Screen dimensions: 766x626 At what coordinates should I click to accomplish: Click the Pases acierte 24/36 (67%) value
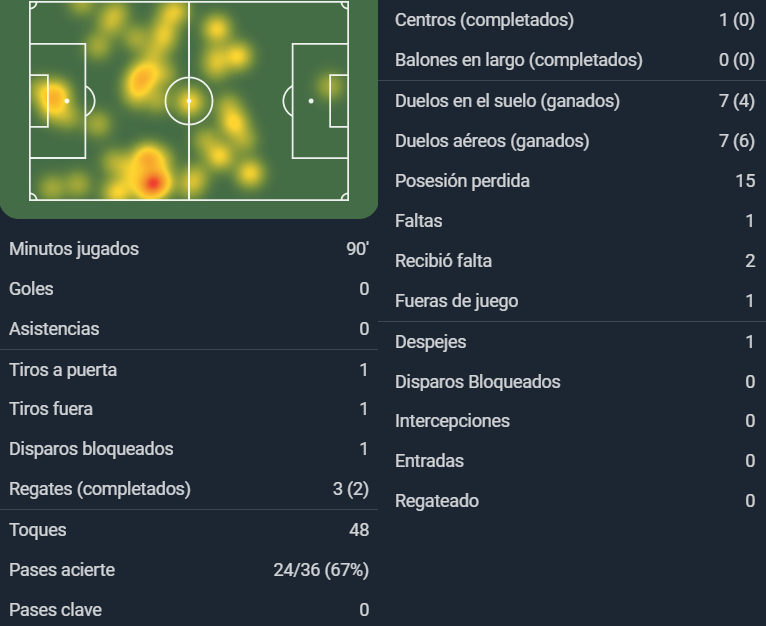321,570
